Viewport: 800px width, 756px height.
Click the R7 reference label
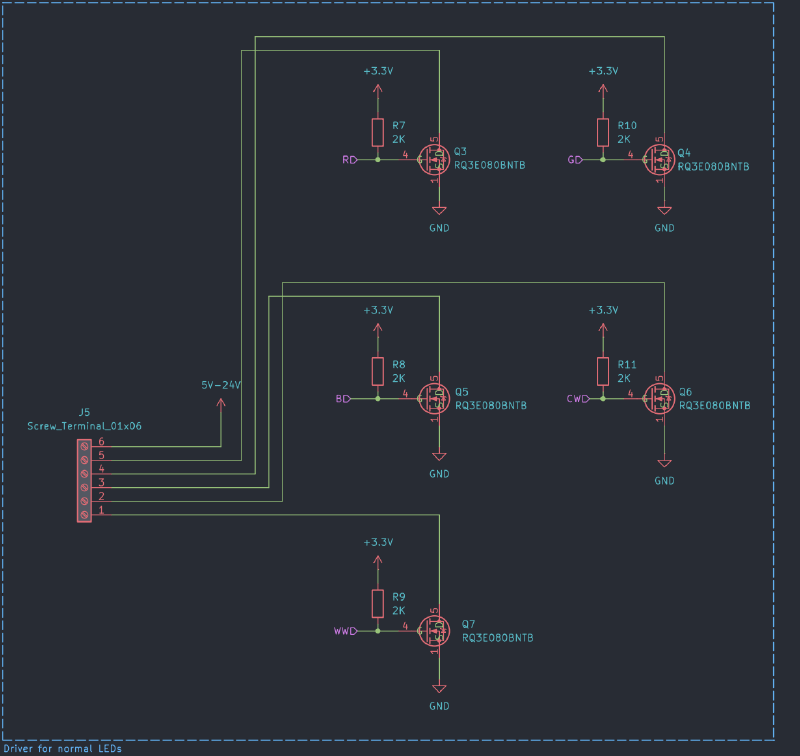pyautogui.click(x=398, y=125)
